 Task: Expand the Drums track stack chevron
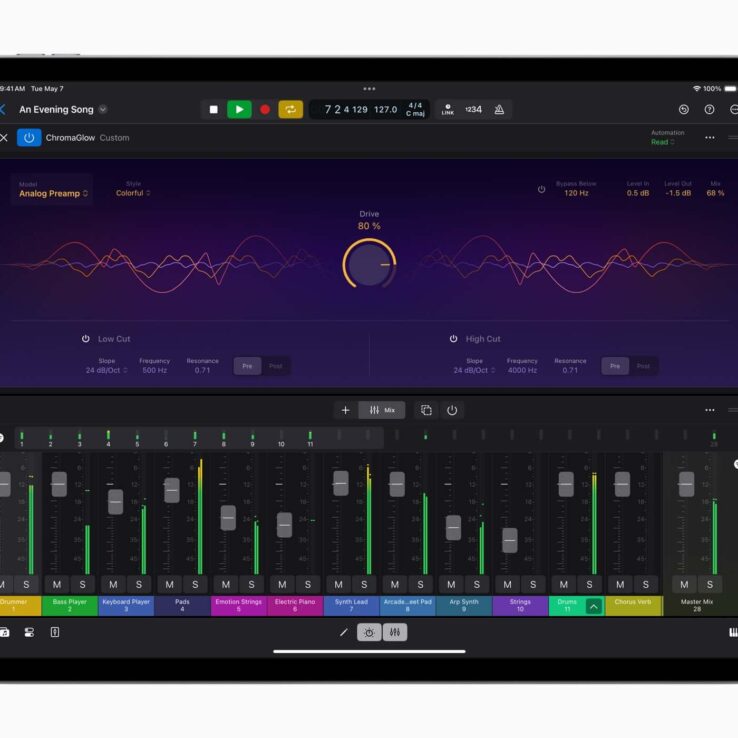(x=594, y=607)
